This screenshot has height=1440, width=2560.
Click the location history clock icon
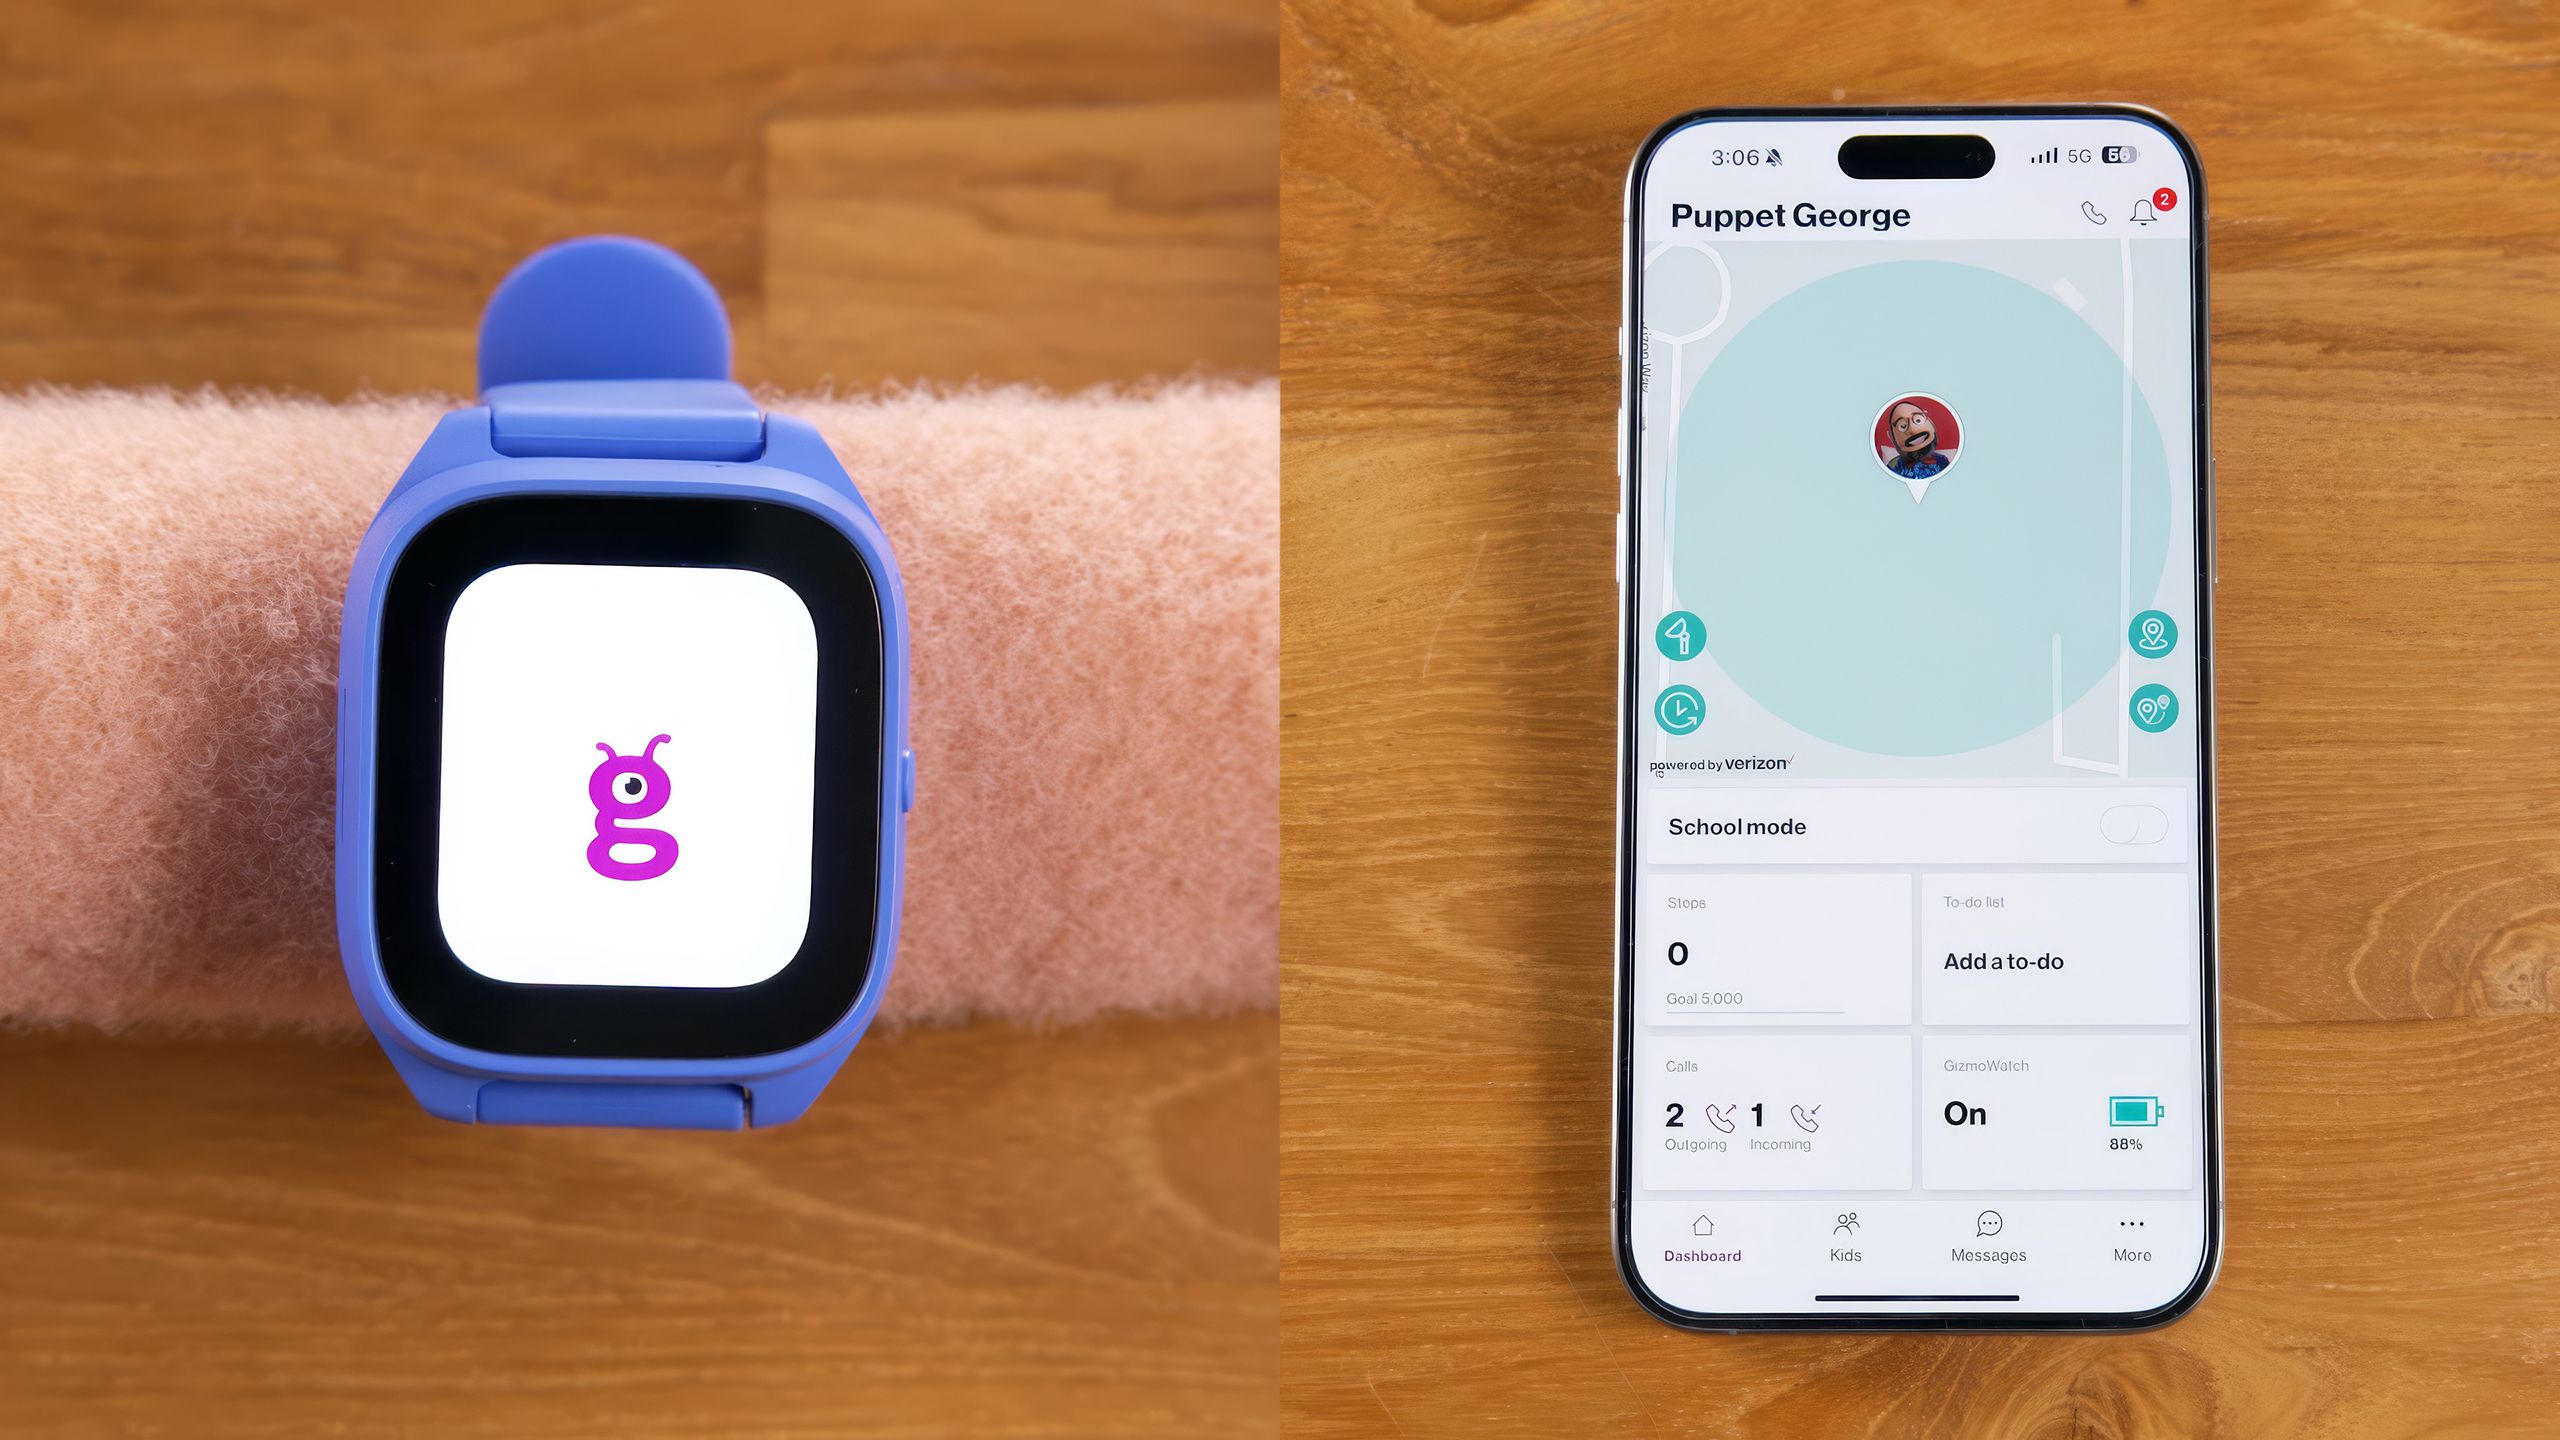click(1681, 709)
